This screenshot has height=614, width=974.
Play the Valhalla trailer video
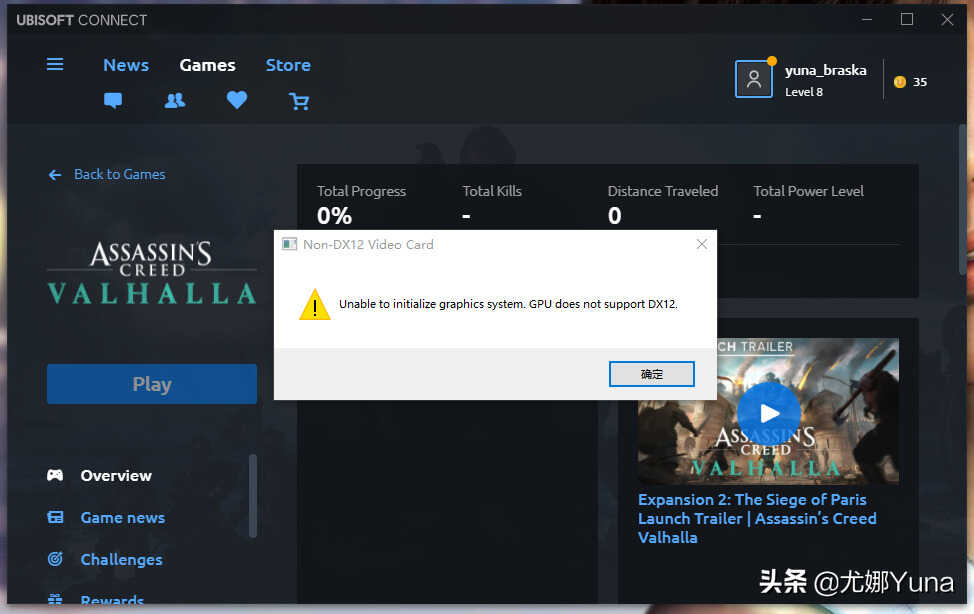pyautogui.click(x=769, y=413)
